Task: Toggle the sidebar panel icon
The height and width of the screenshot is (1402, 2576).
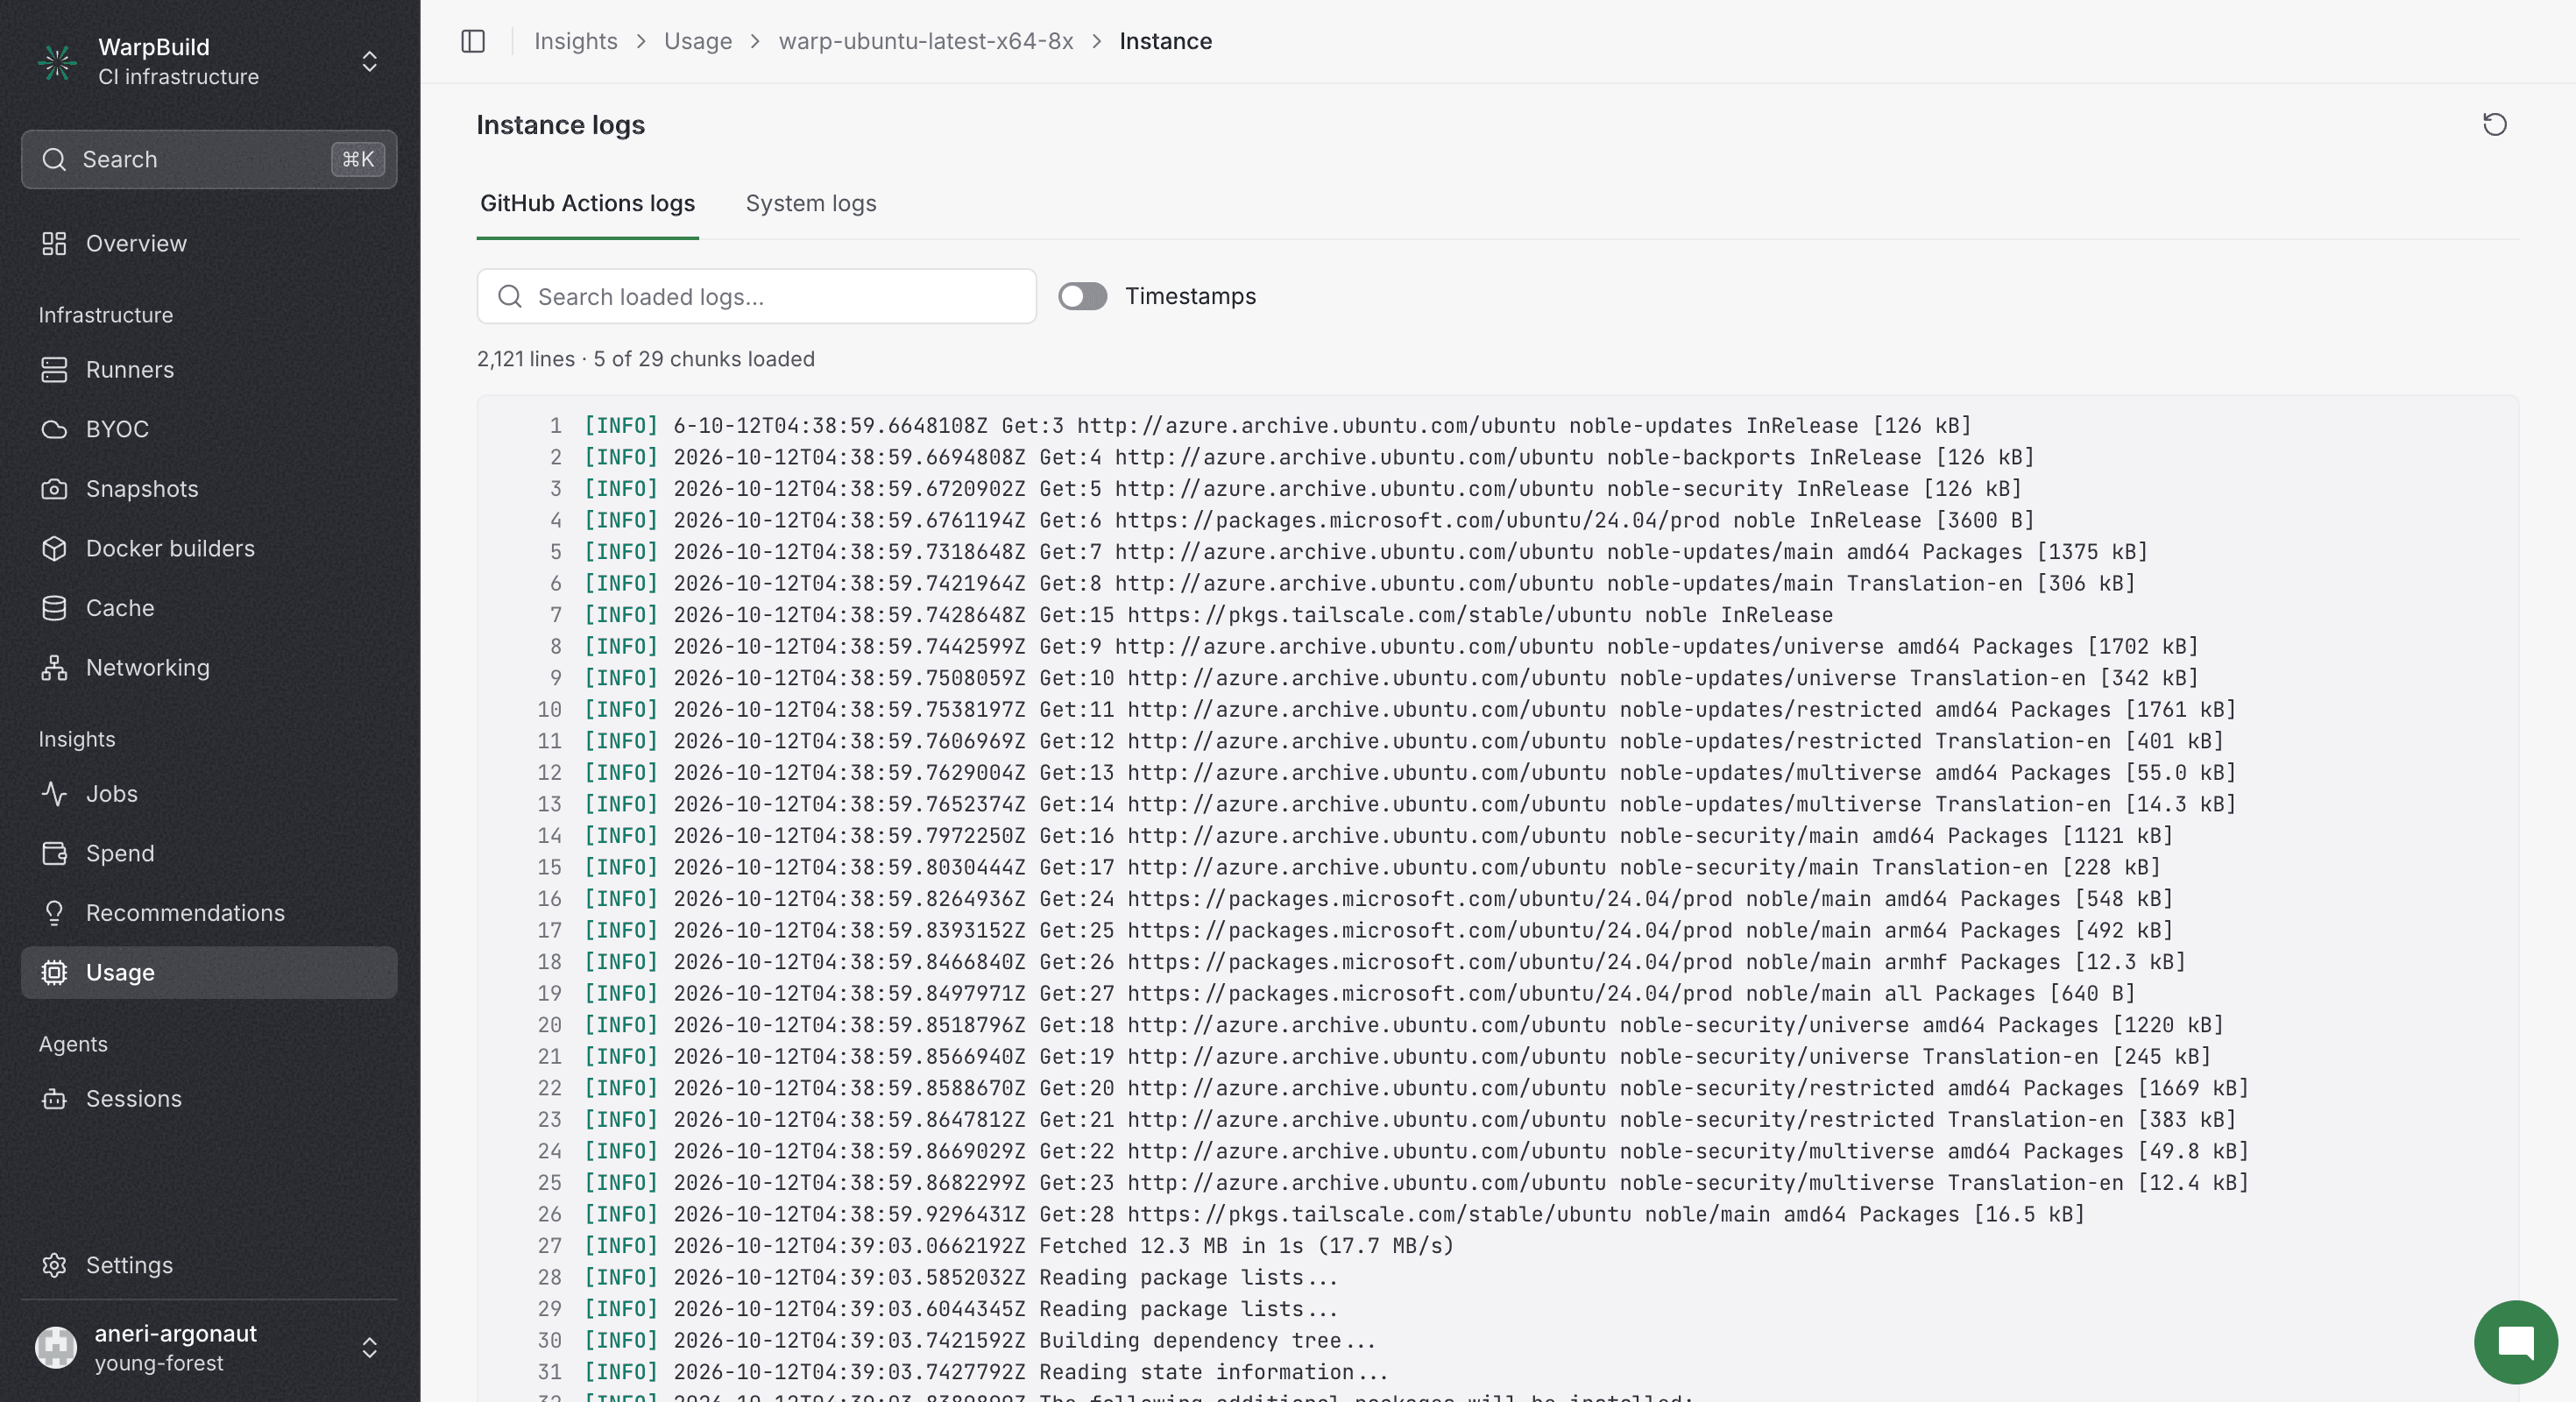Action: tap(473, 41)
